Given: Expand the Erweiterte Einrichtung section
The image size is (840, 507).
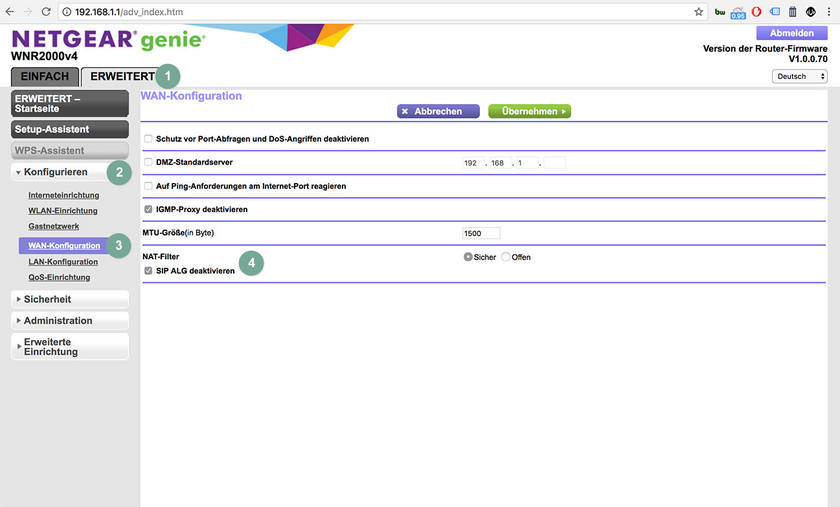Looking at the screenshot, I should pyautogui.click(x=70, y=347).
